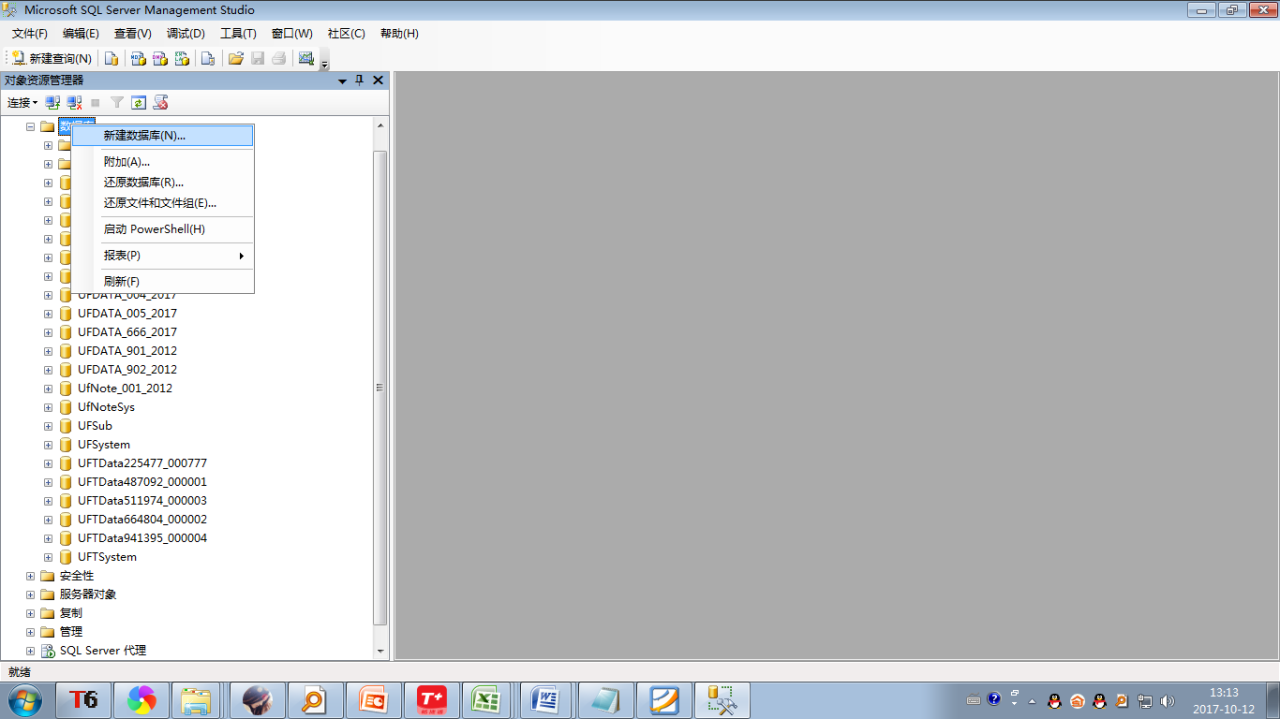Open Excel from the taskbar
1280x719 pixels.
coord(487,700)
